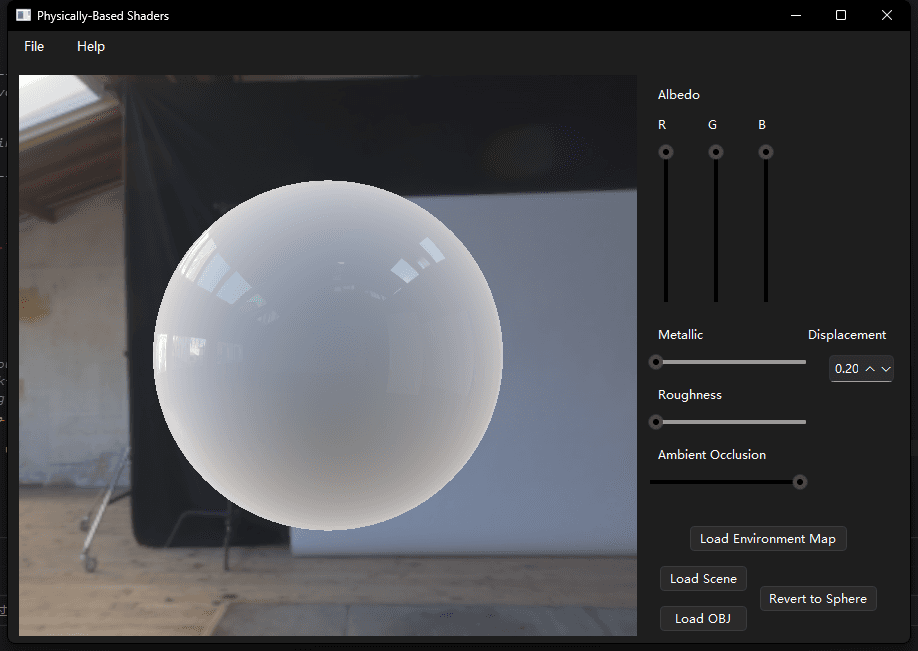Image resolution: width=918 pixels, height=651 pixels.
Task: Click the Roughness label
Action: click(x=690, y=395)
